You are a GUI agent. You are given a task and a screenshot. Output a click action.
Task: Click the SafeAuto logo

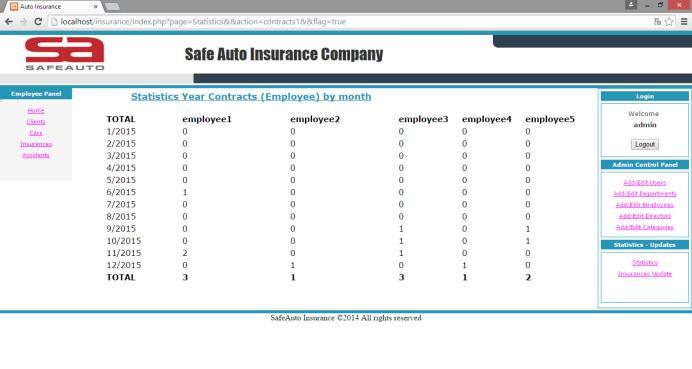[65, 54]
